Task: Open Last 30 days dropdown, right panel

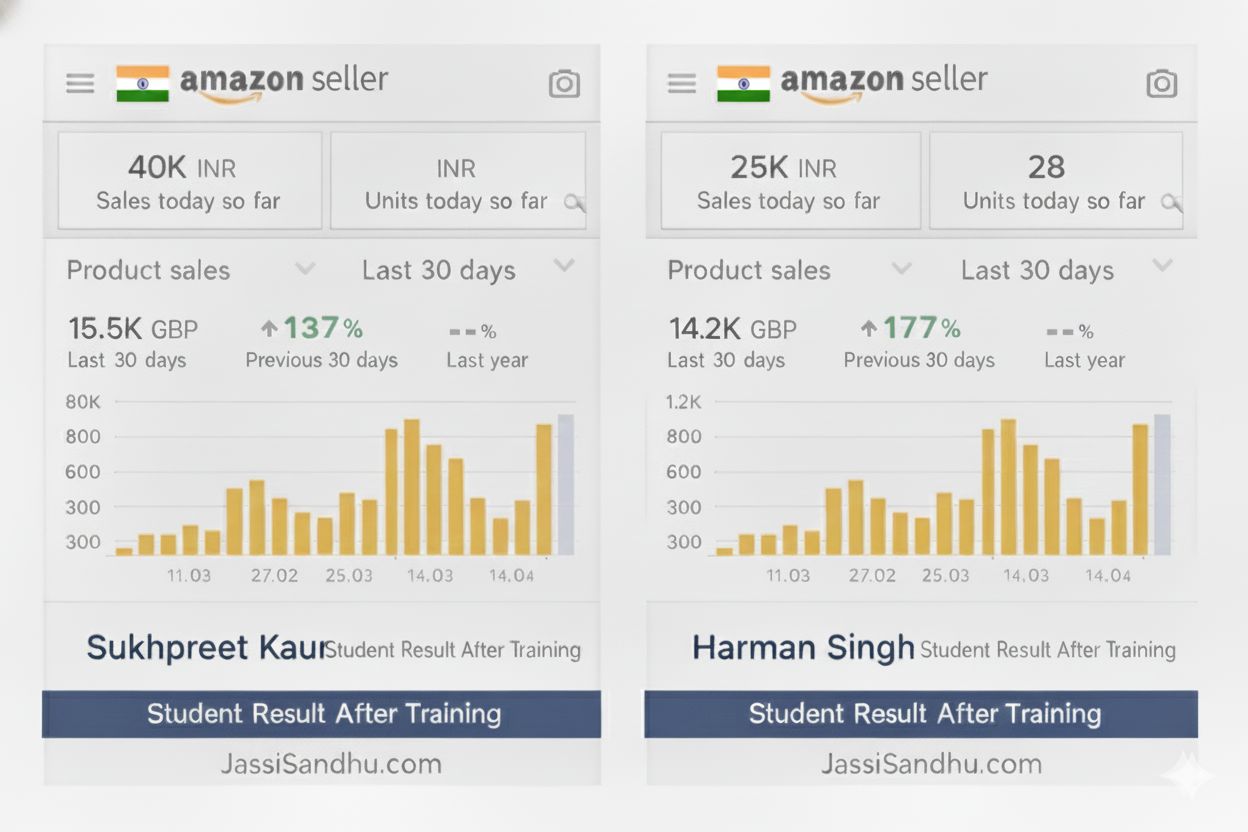Action: [1161, 266]
